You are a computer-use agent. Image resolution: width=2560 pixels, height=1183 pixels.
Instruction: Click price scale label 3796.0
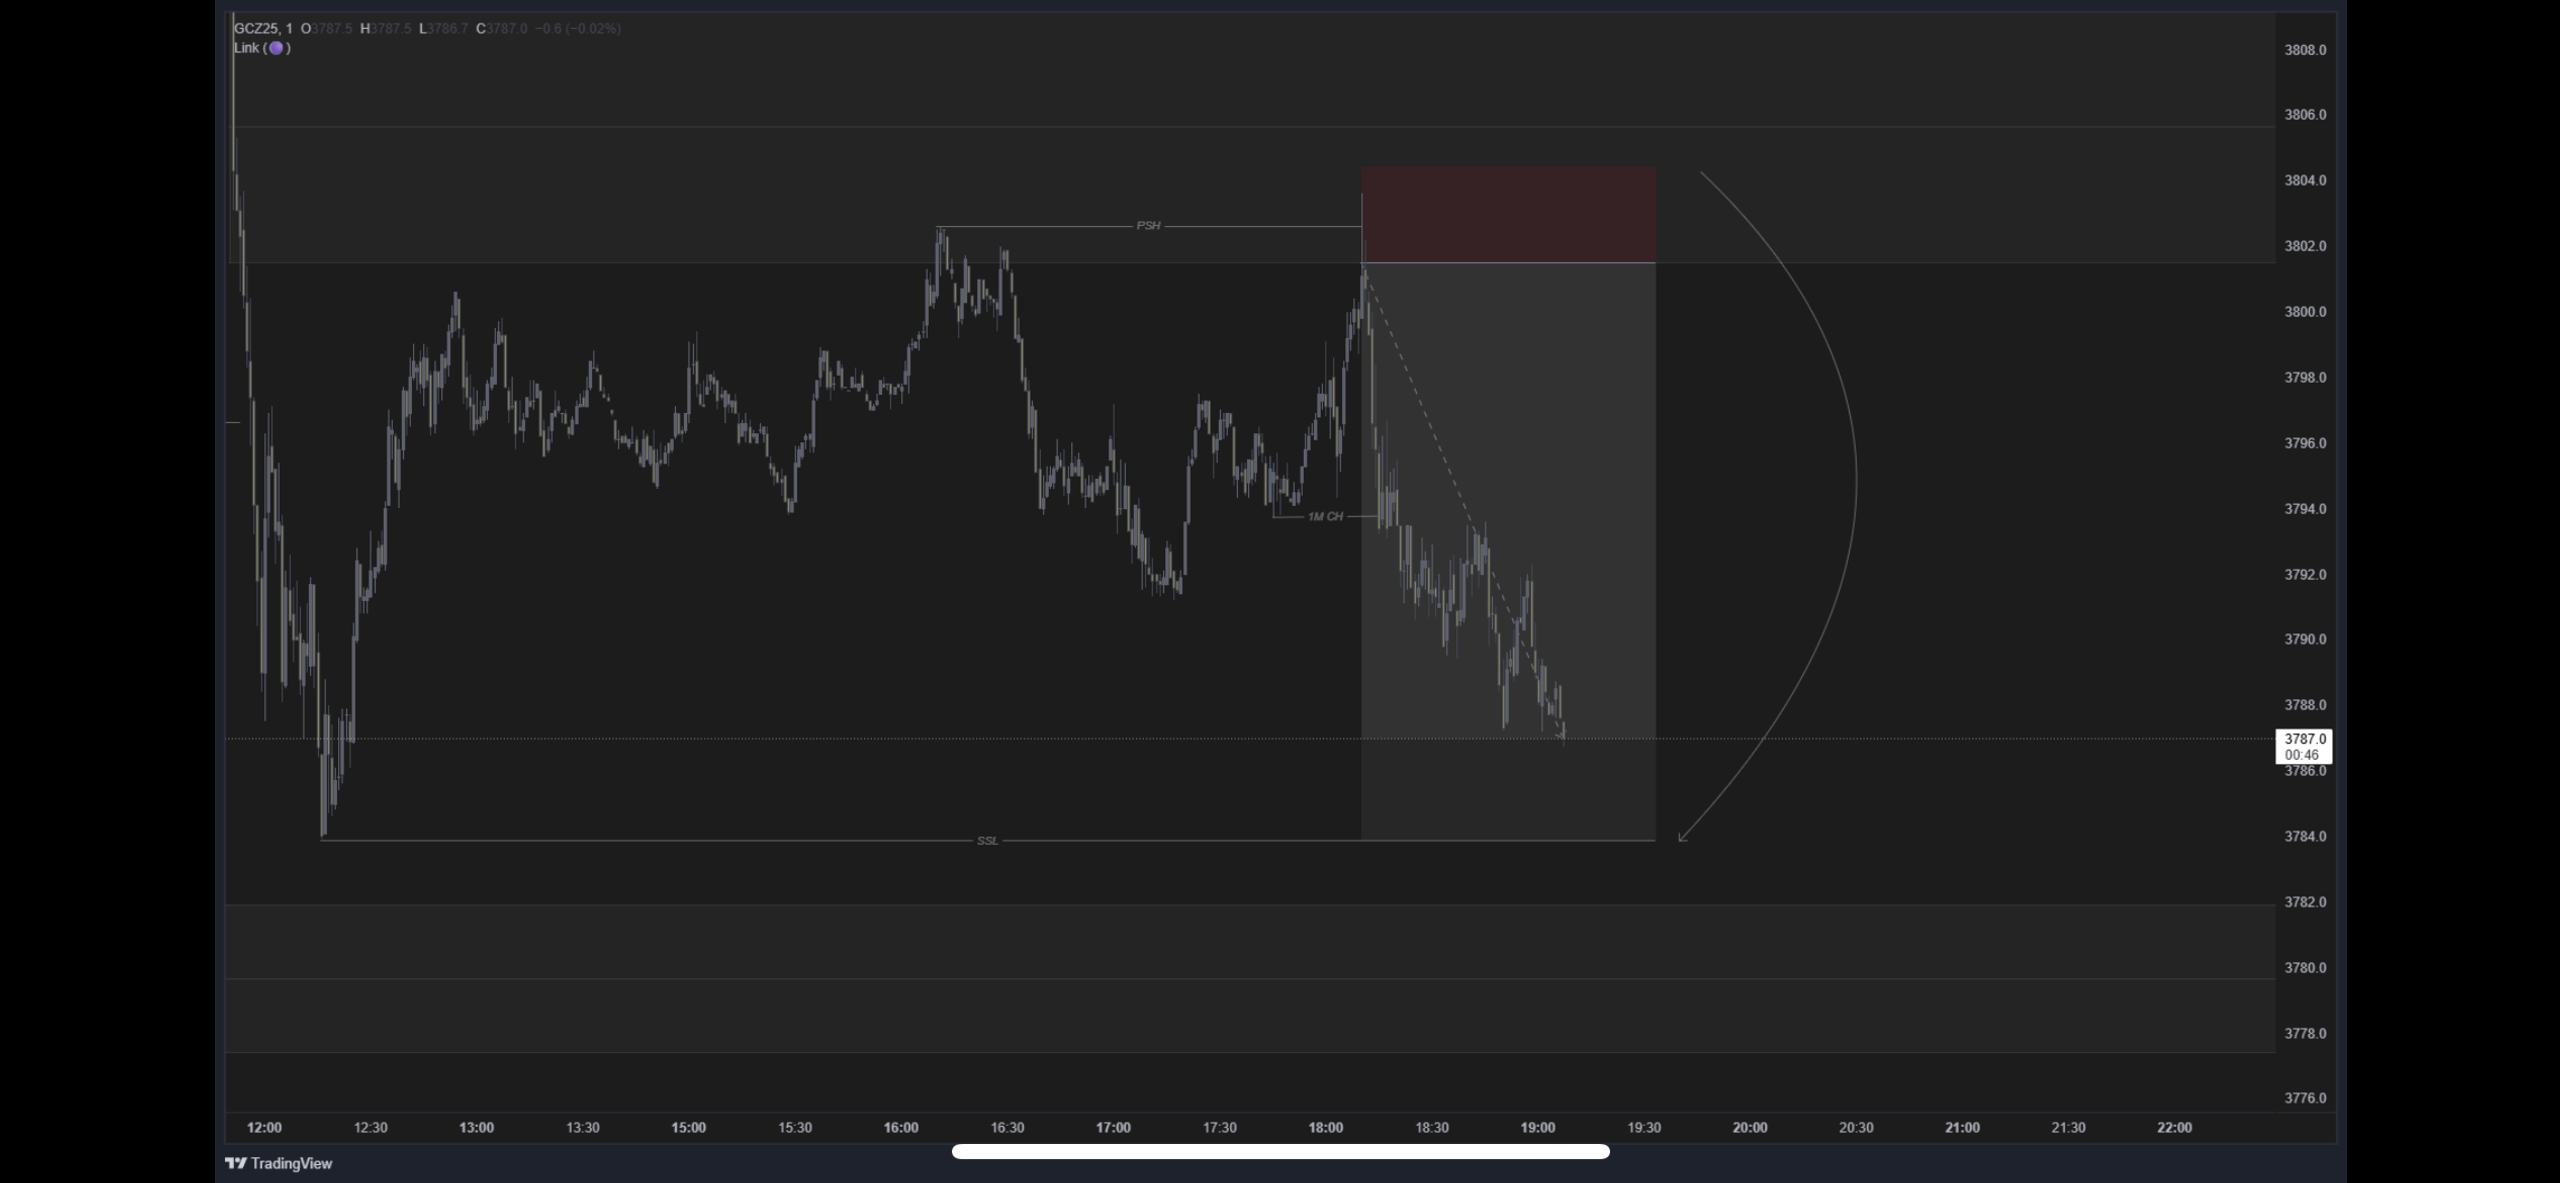(x=2305, y=443)
